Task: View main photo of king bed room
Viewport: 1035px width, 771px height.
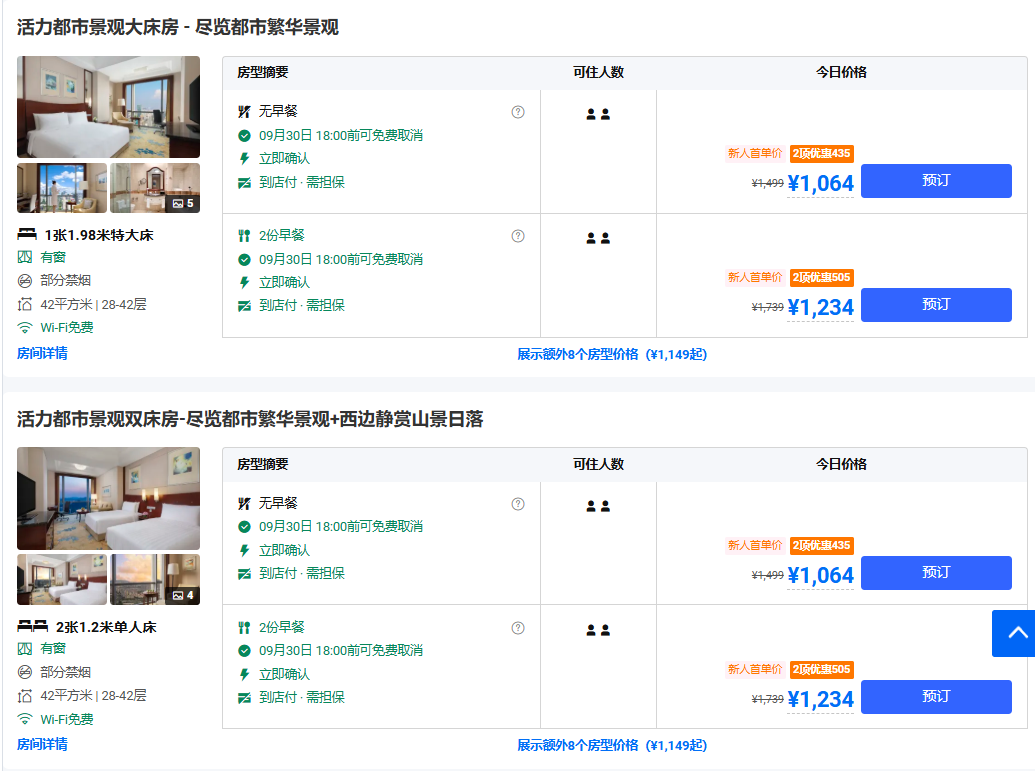Action: tap(108, 107)
